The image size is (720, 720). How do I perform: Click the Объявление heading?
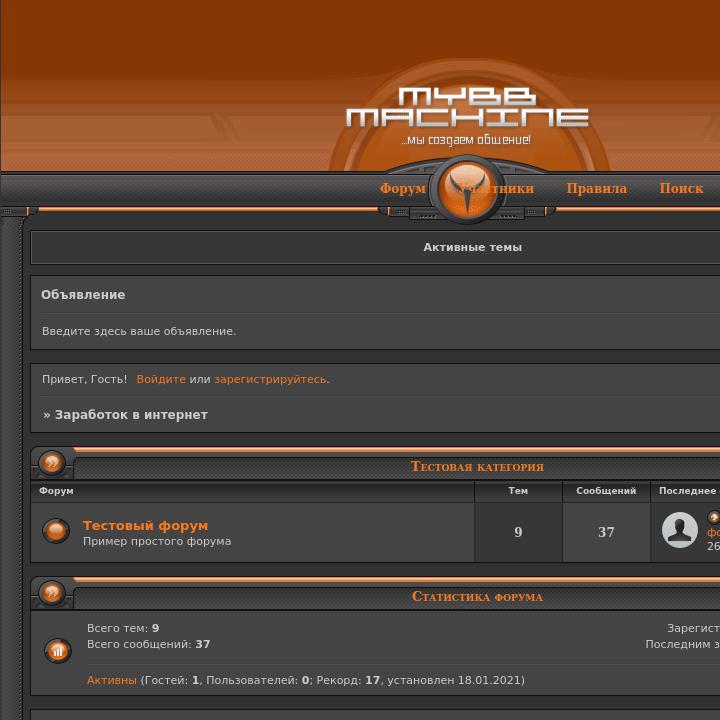(x=83, y=295)
